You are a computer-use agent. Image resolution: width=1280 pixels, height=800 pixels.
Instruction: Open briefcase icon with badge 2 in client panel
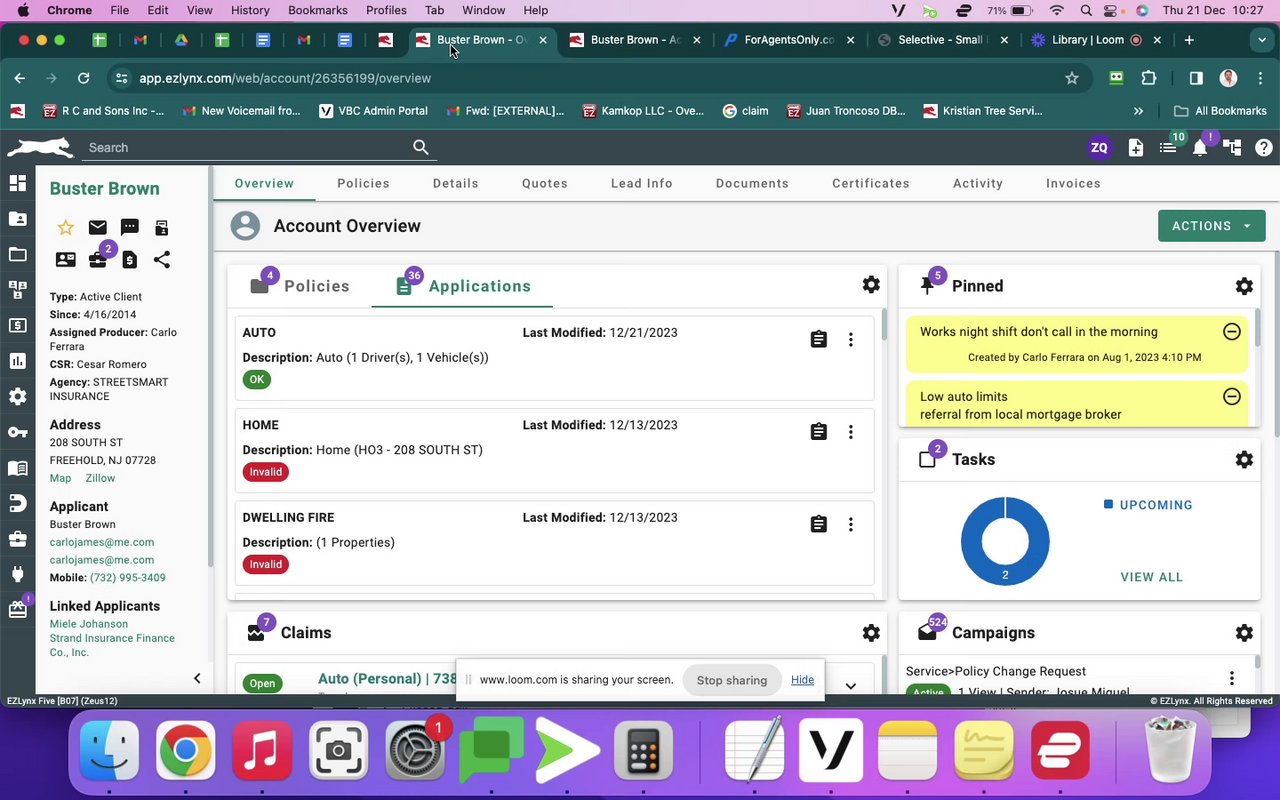coord(97,260)
